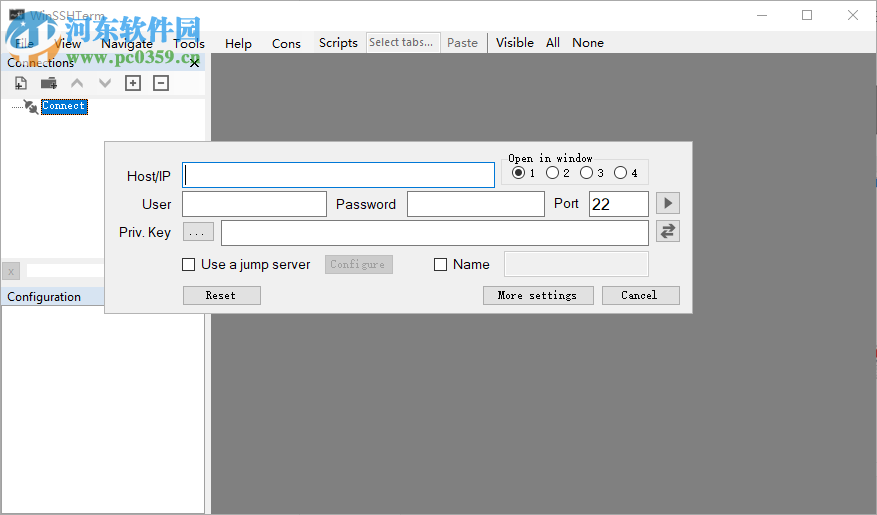Click the Reset button
The height and width of the screenshot is (515, 877).
pyautogui.click(x=221, y=295)
